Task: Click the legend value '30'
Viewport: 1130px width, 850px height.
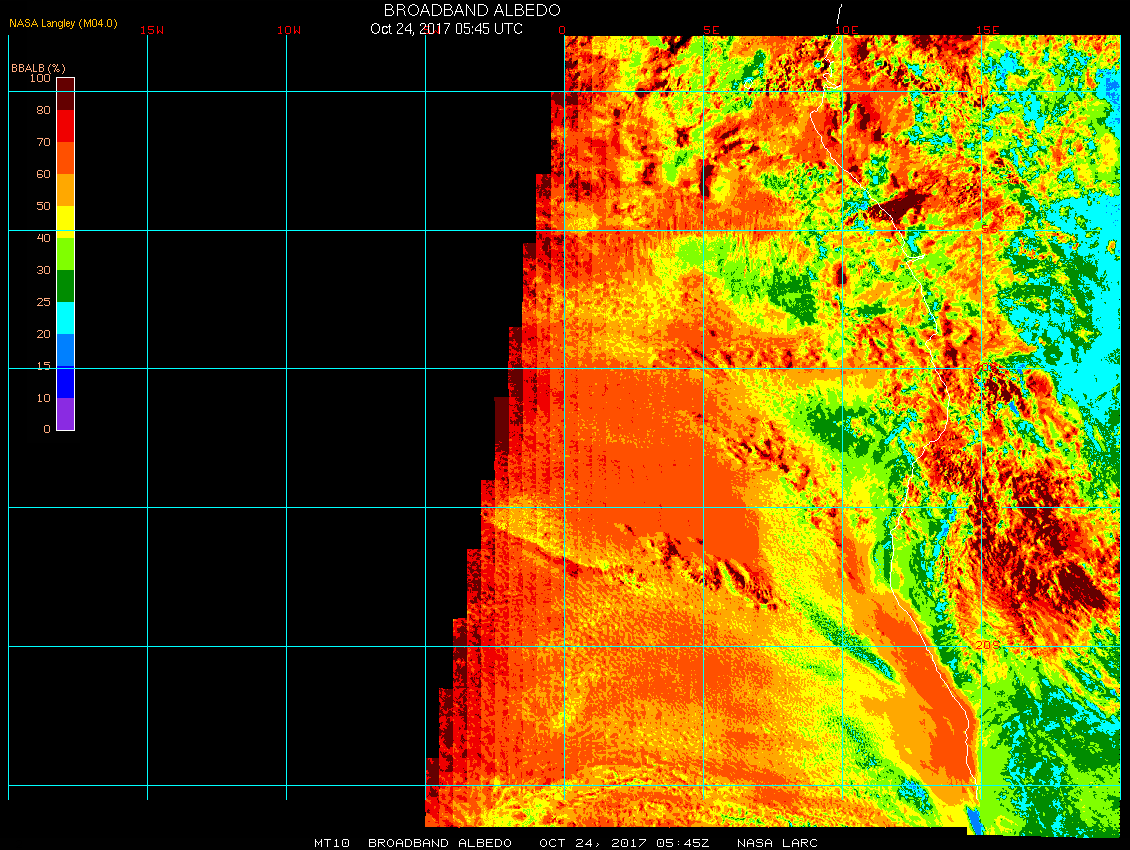Action: [x=43, y=270]
